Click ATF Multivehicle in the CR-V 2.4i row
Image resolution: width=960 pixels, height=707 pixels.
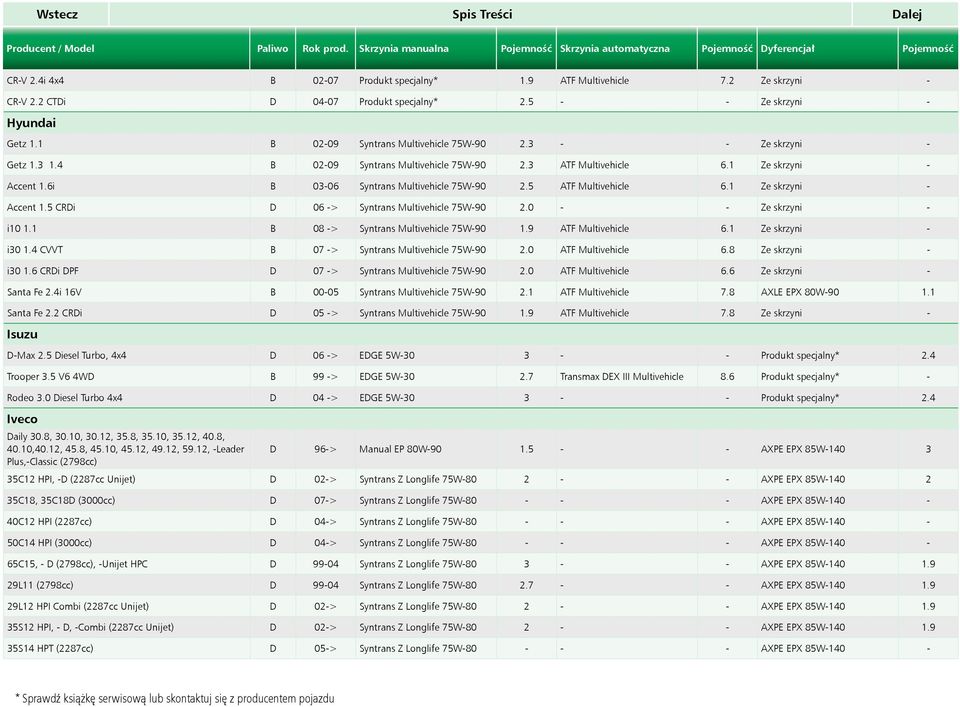[594, 80]
